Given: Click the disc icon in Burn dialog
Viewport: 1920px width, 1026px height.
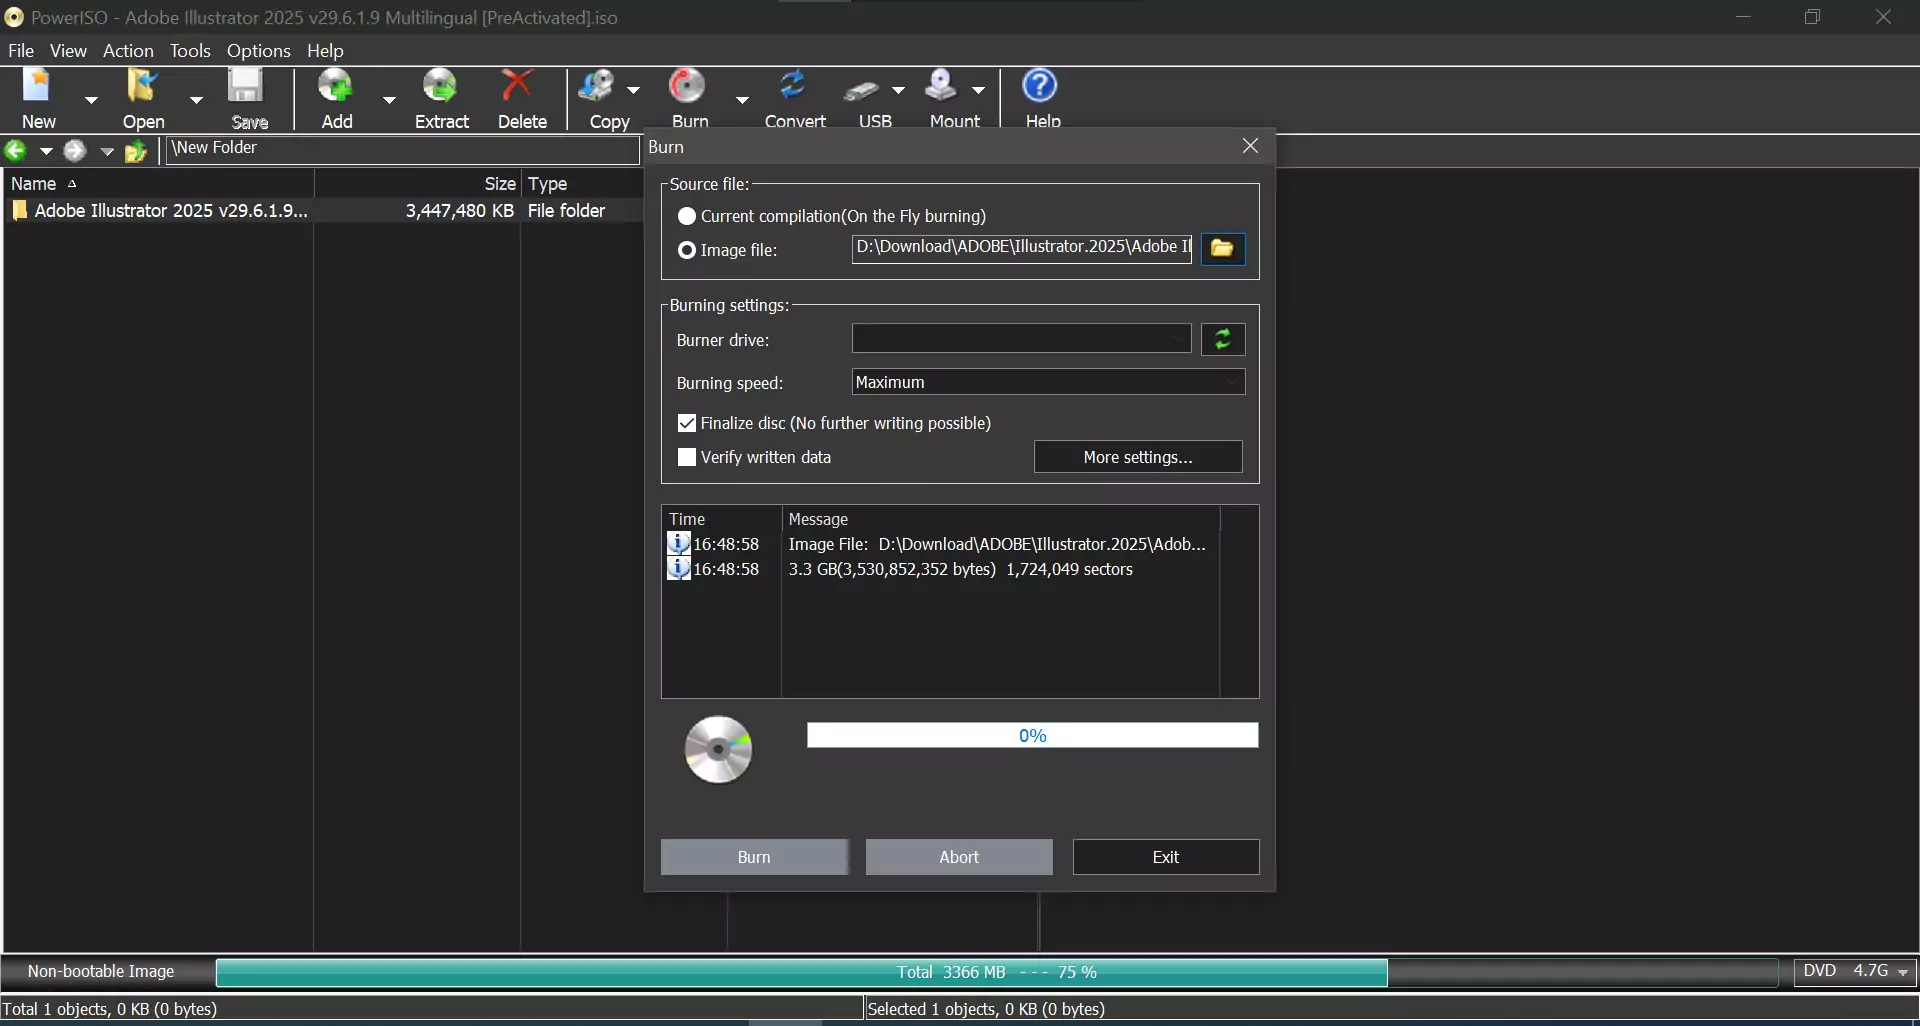Looking at the screenshot, I should coord(718,749).
